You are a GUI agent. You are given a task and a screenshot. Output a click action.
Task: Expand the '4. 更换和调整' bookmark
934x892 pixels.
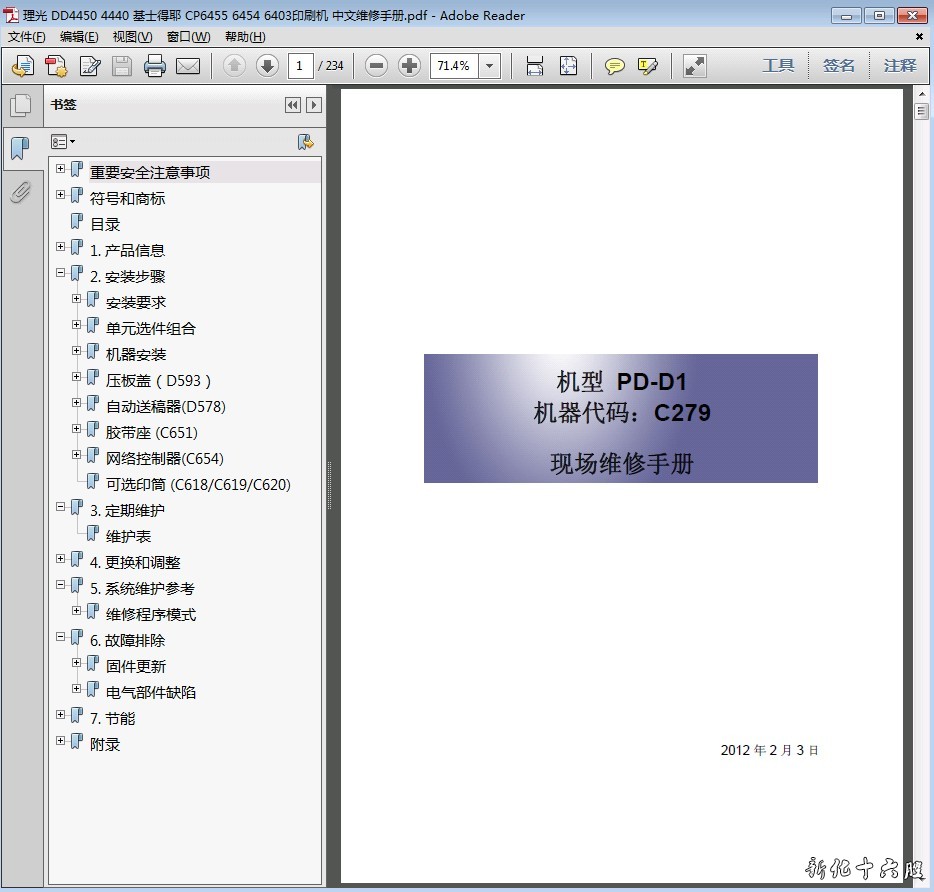pos(61,558)
